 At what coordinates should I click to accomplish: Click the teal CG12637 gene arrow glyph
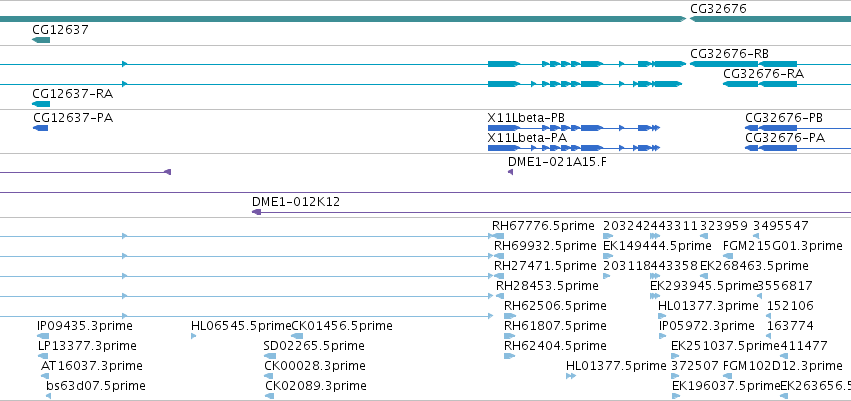pyautogui.click(x=41, y=40)
